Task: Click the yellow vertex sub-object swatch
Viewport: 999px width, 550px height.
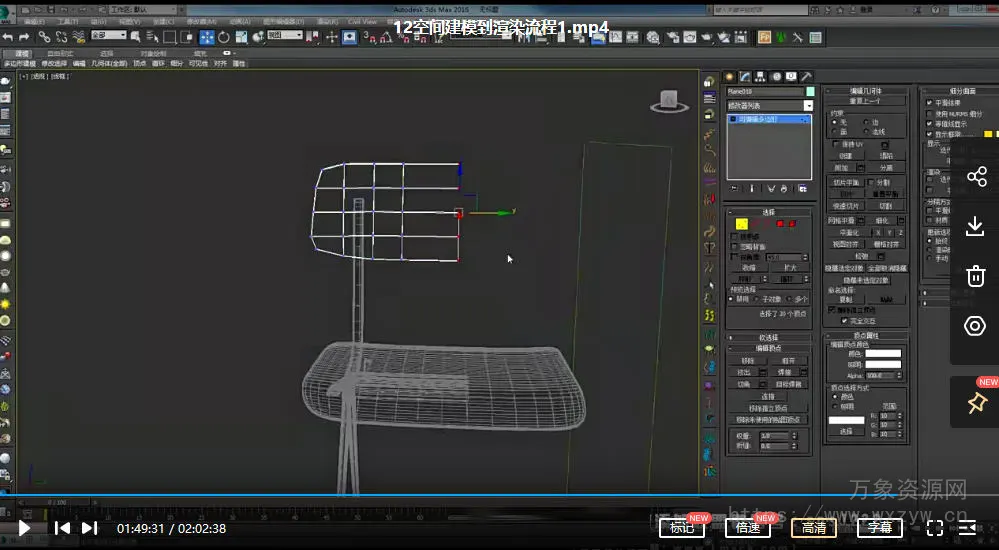Action: pos(741,223)
